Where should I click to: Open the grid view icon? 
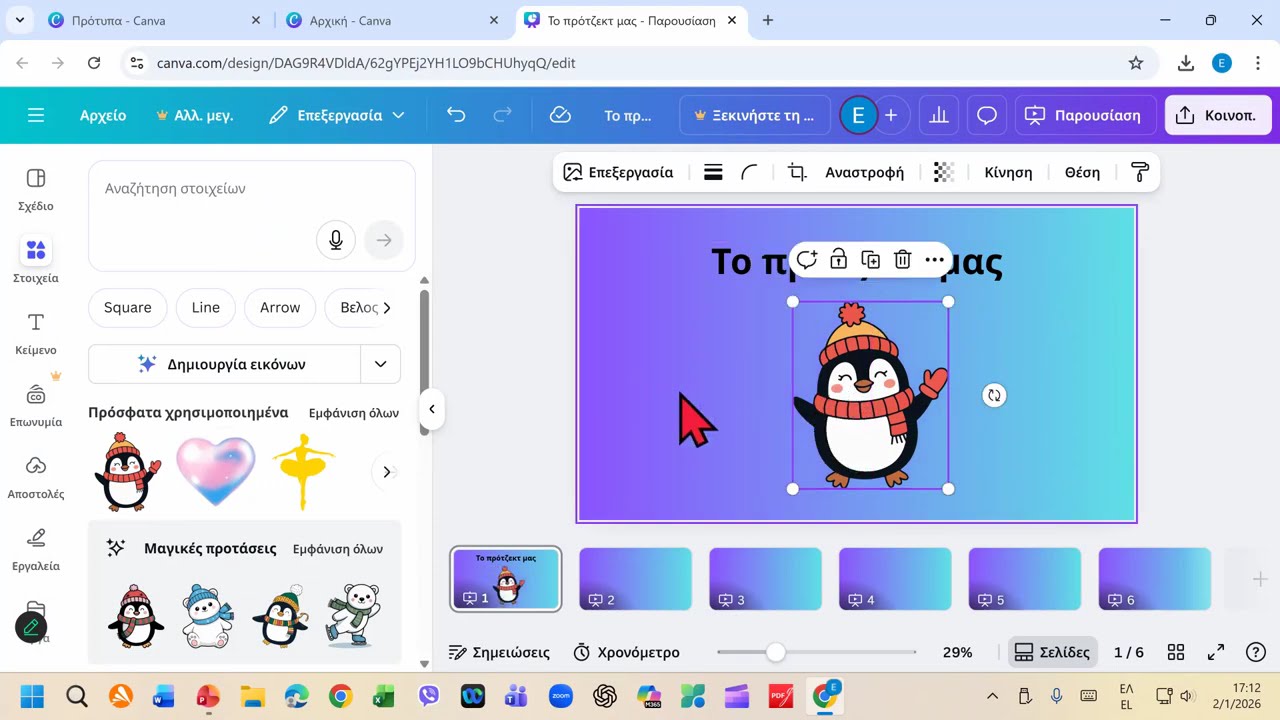click(x=1176, y=652)
